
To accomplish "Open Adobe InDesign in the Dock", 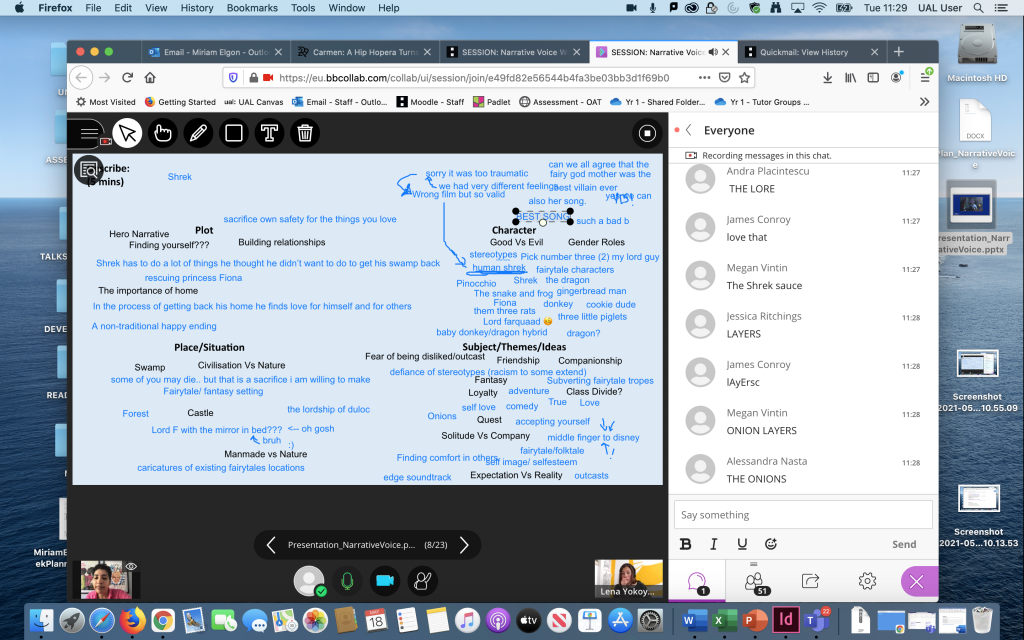I will (786, 620).
